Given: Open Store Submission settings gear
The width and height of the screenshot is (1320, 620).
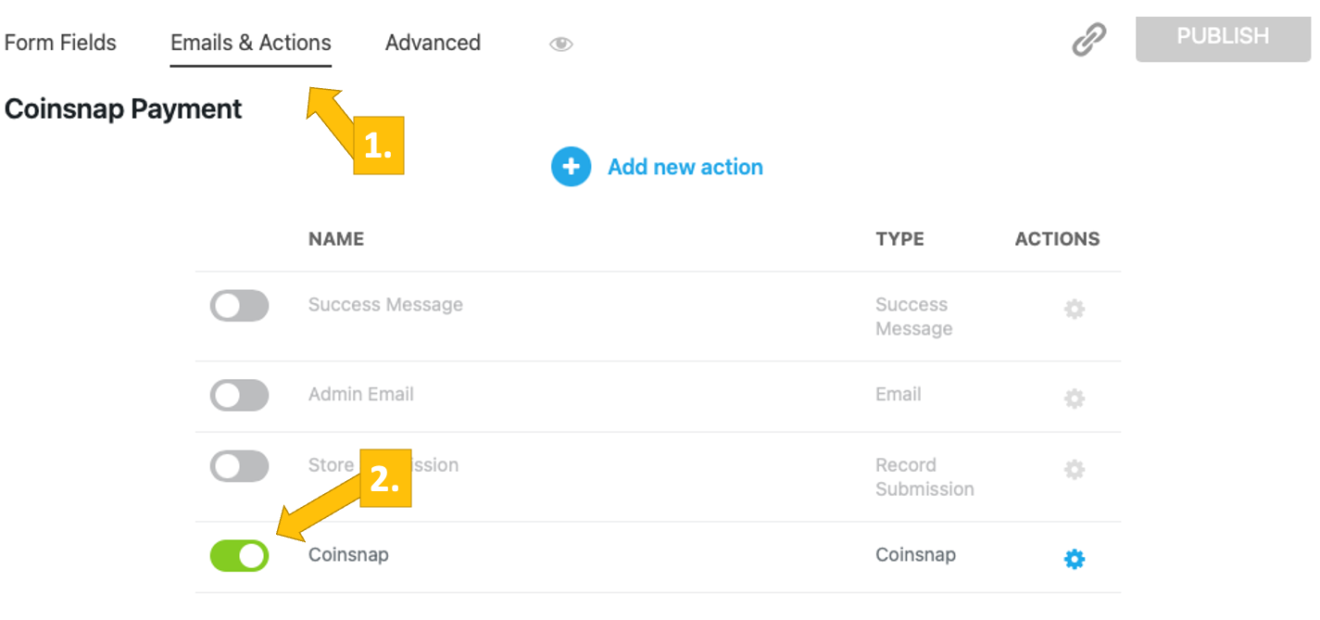Looking at the screenshot, I should tap(1074, 470).
